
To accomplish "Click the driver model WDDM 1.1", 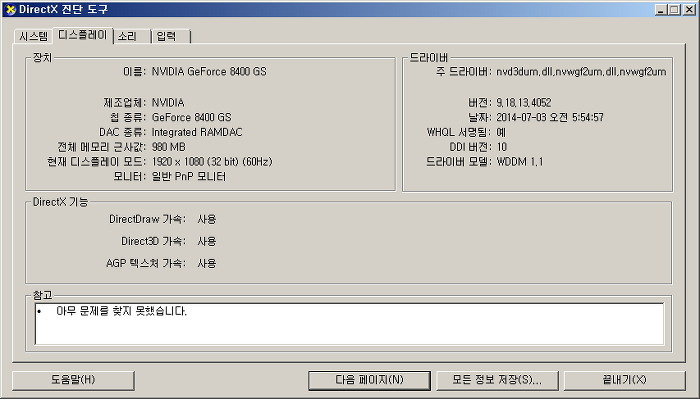I will [520, 162].
